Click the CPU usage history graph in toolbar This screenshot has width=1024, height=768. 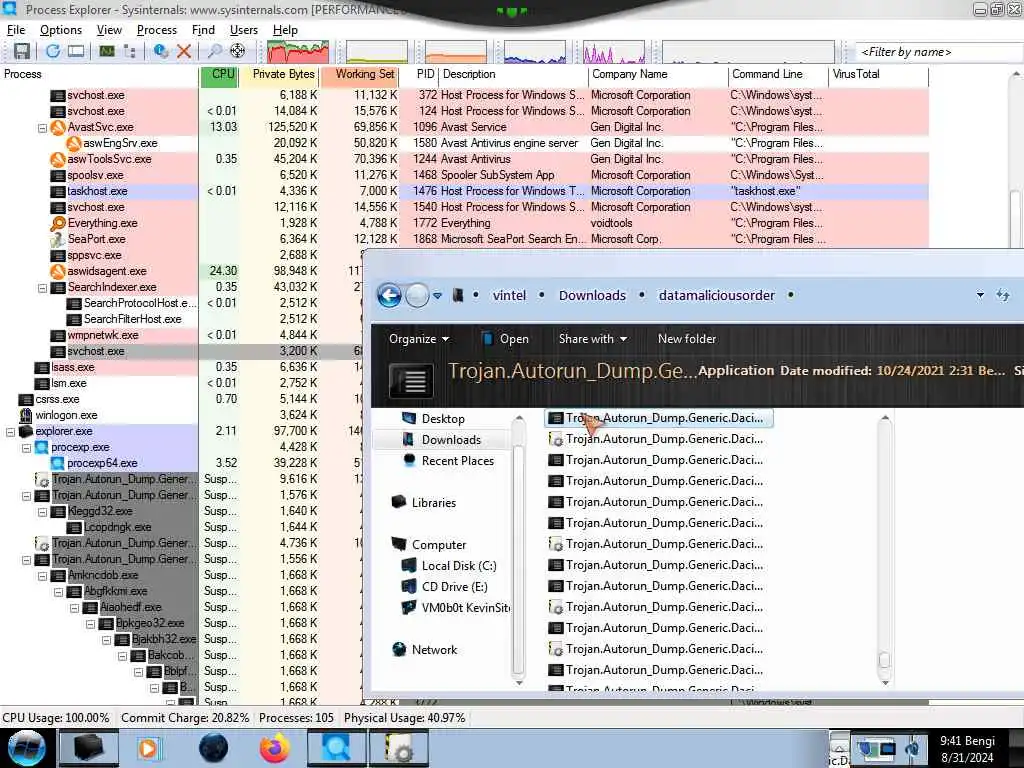coord(298,52)
